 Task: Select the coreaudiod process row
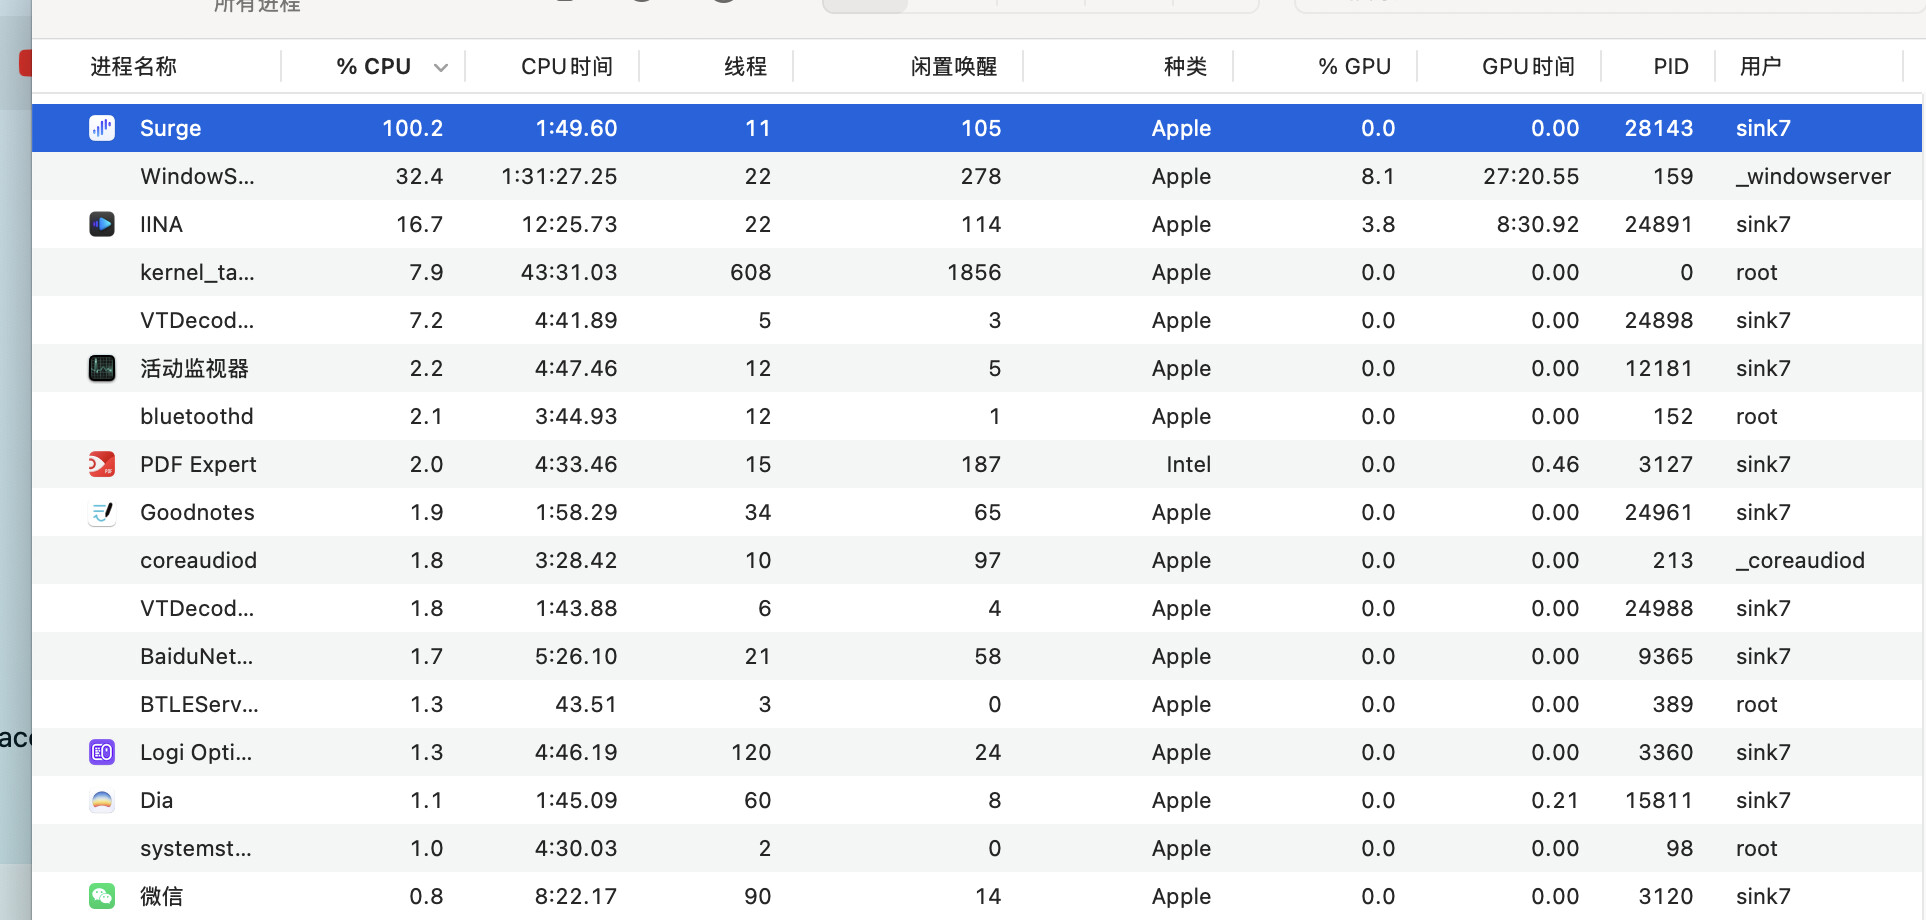pyautogui.click(x=977, y=560)
